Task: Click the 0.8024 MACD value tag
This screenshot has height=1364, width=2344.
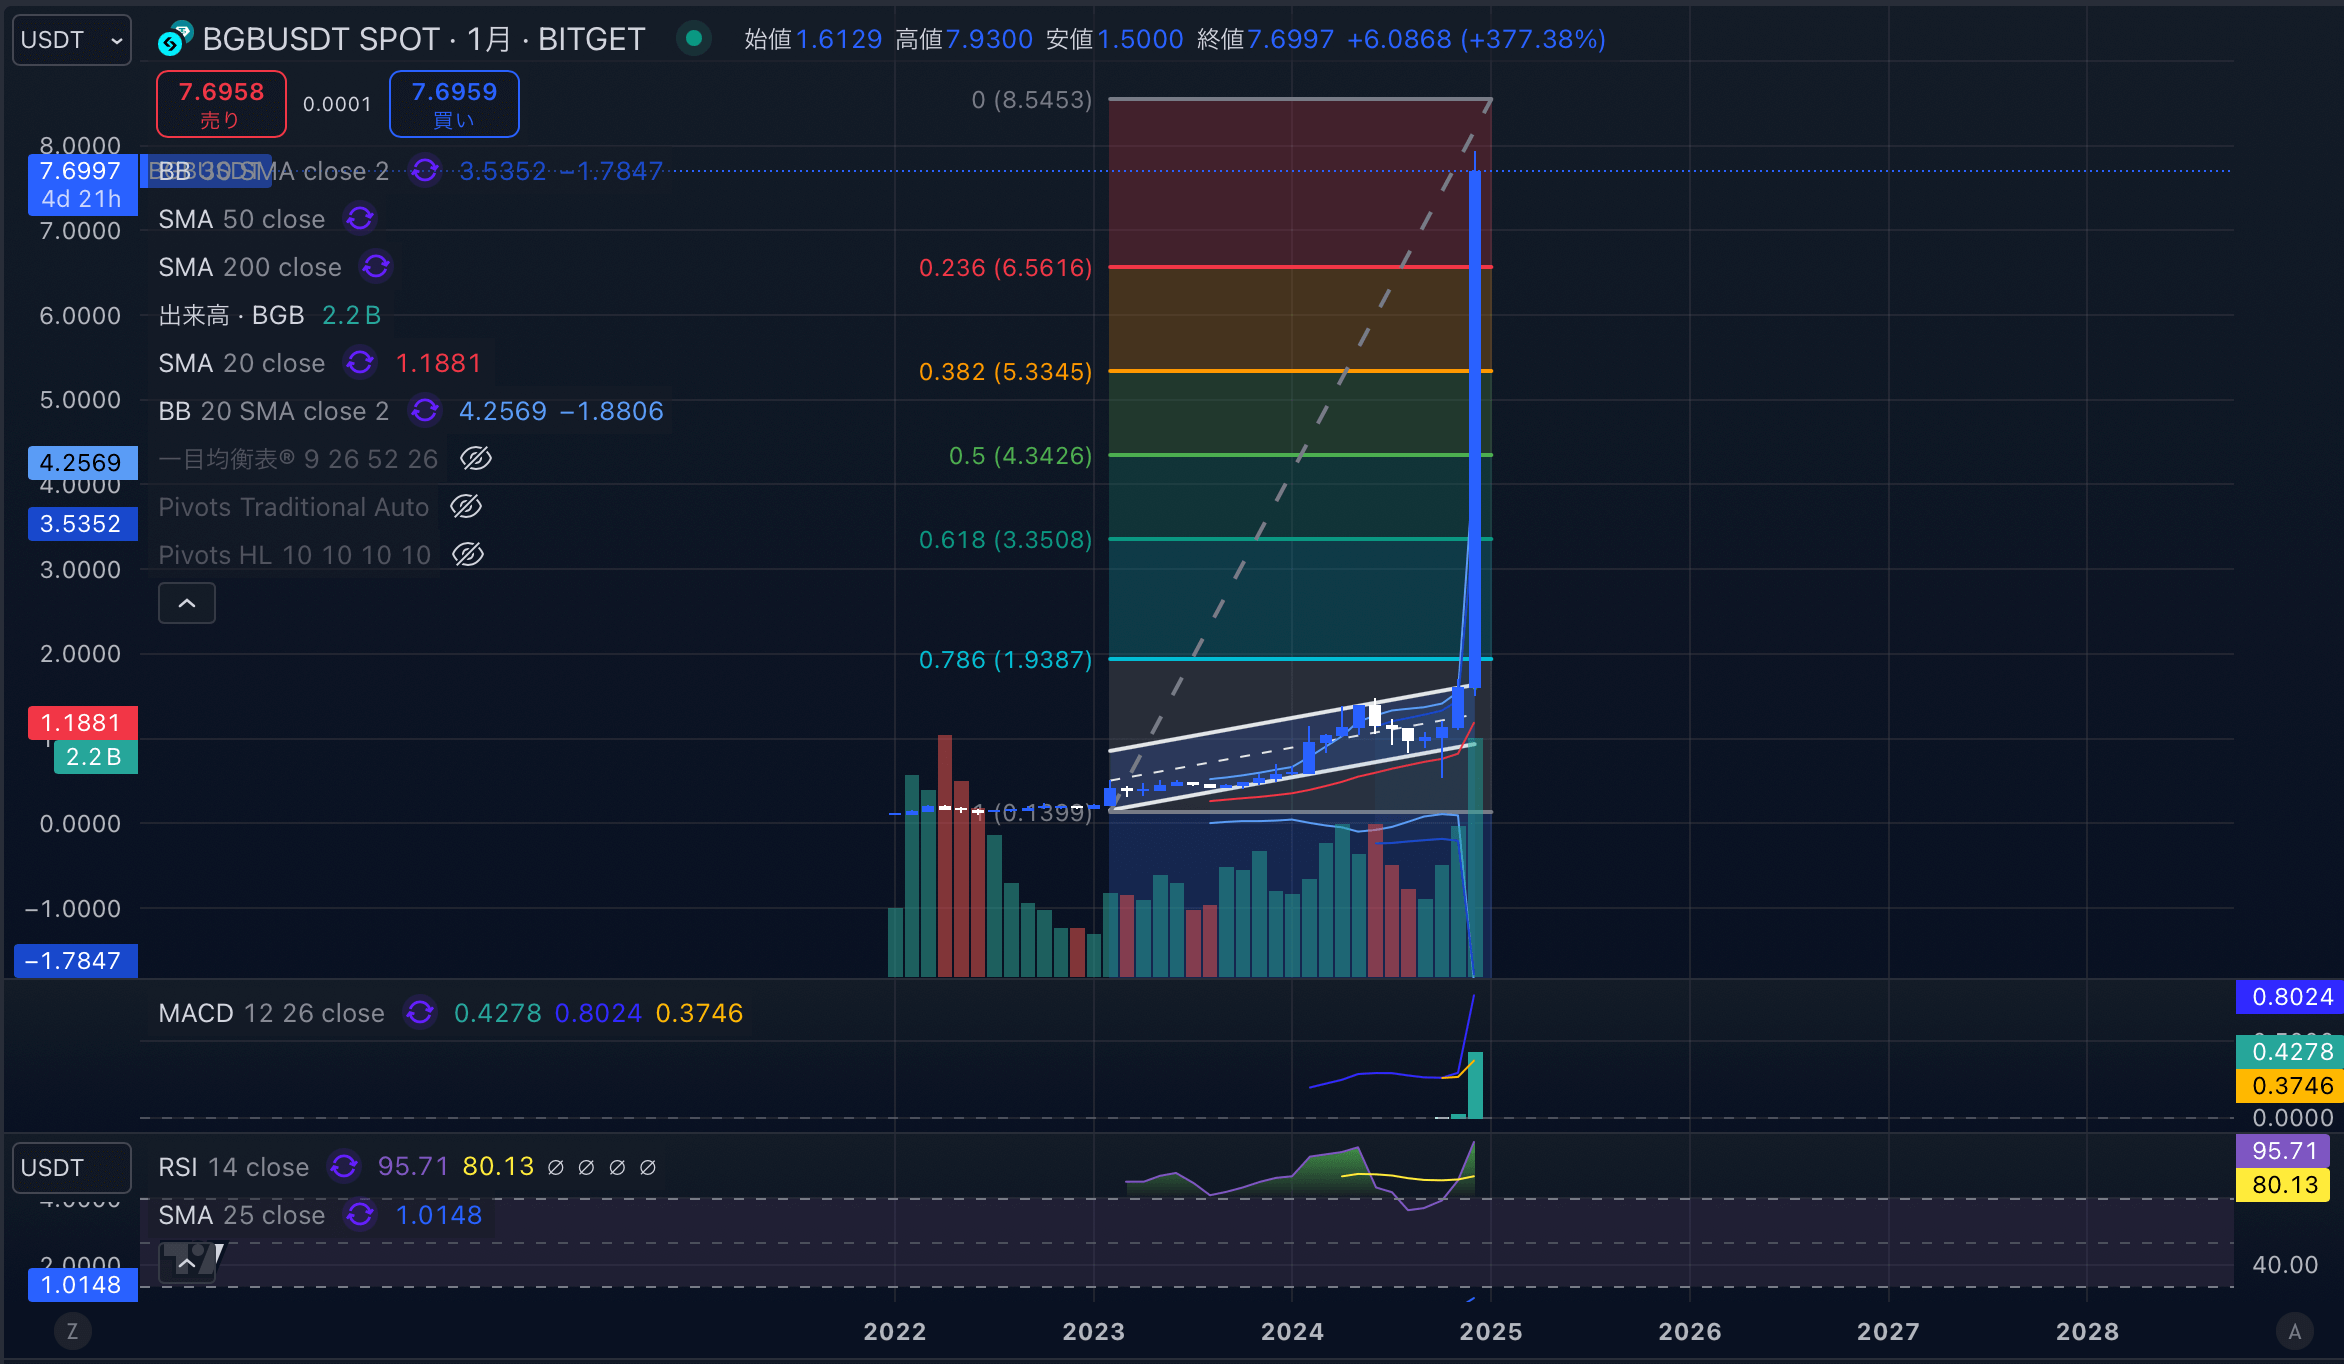Action: coord(2291,997)
